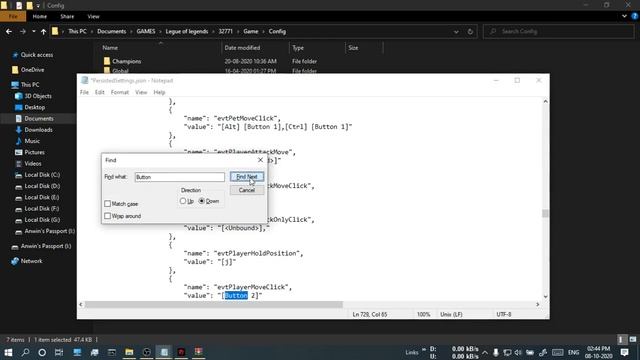
Task: Click Notepad vertical scrollbar thumb
Action: coord(545,213)
